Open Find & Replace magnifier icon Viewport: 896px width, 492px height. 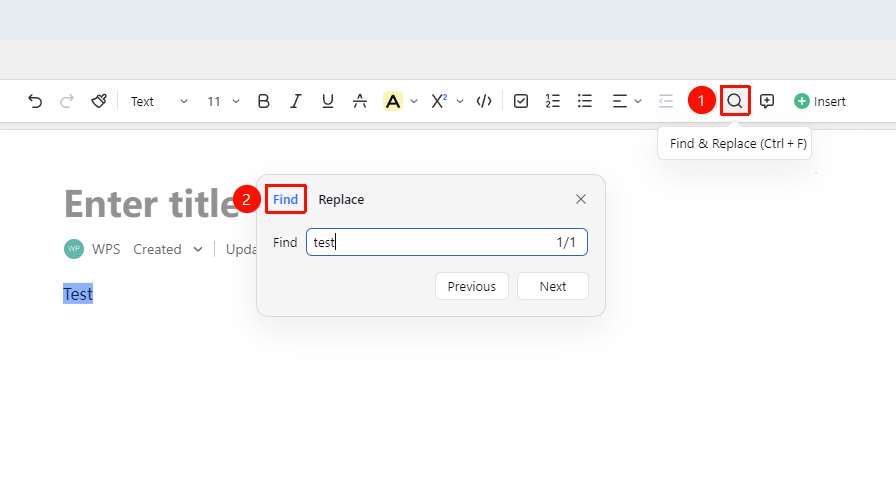point(735,101)
